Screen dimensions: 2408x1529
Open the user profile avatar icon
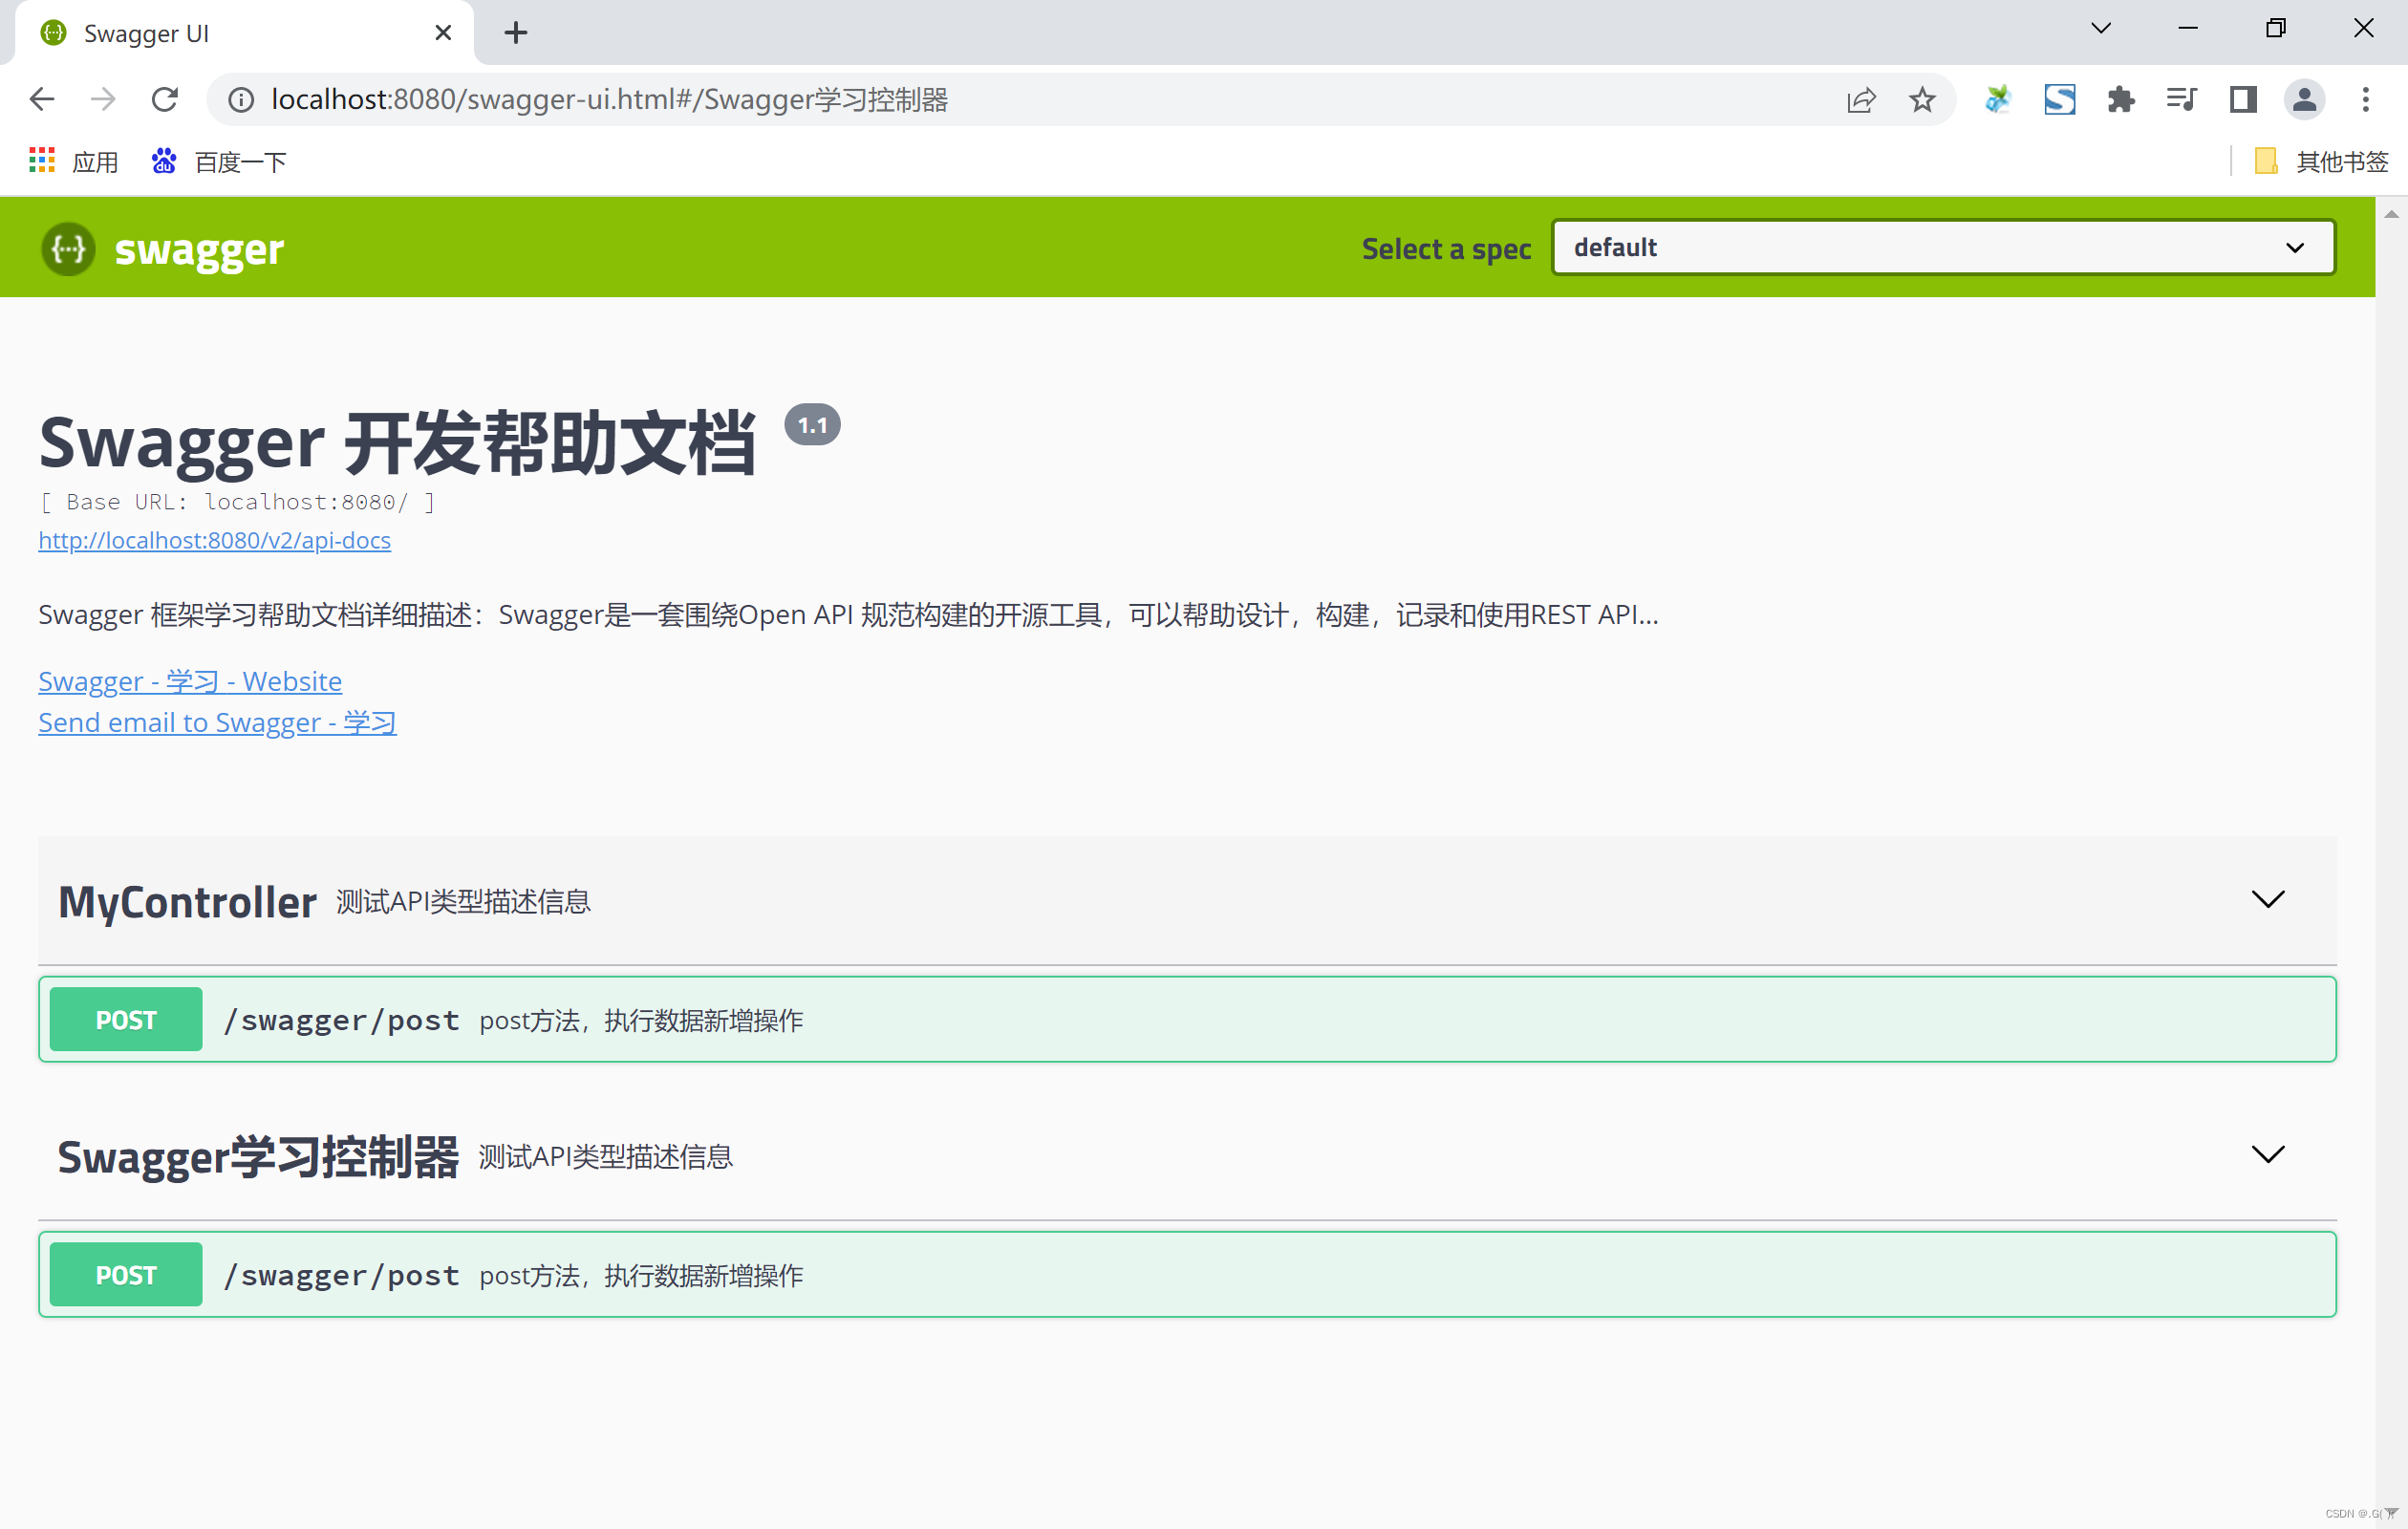[x=2304, y=99]
